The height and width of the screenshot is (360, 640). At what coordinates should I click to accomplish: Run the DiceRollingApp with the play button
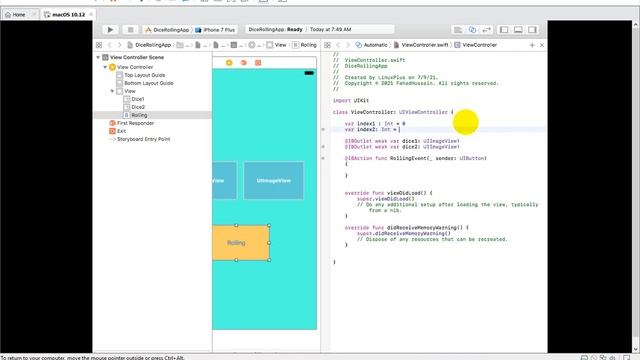[110, 30]
